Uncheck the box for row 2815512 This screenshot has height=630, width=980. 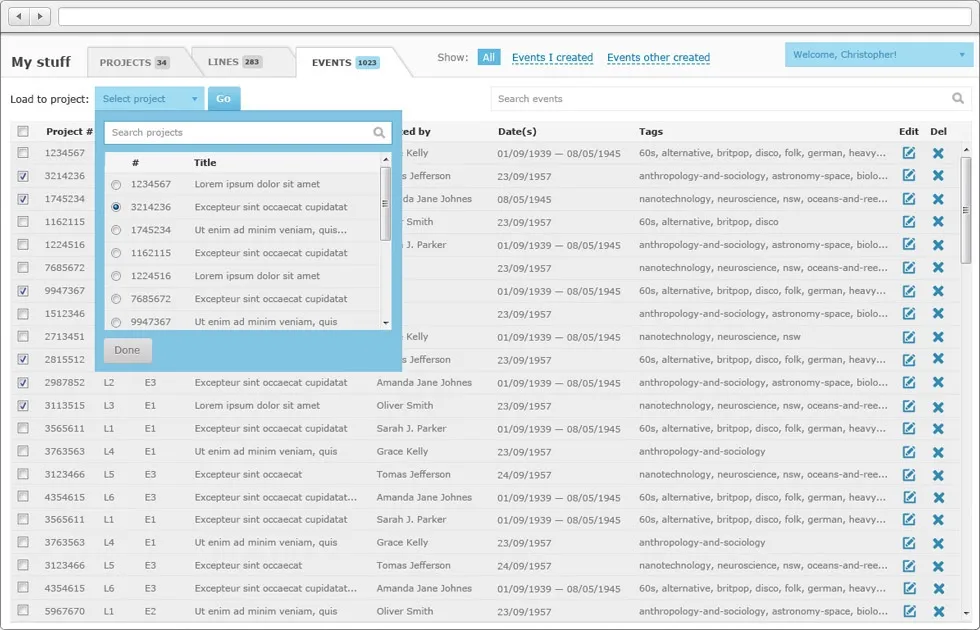[x=23, y=359]
